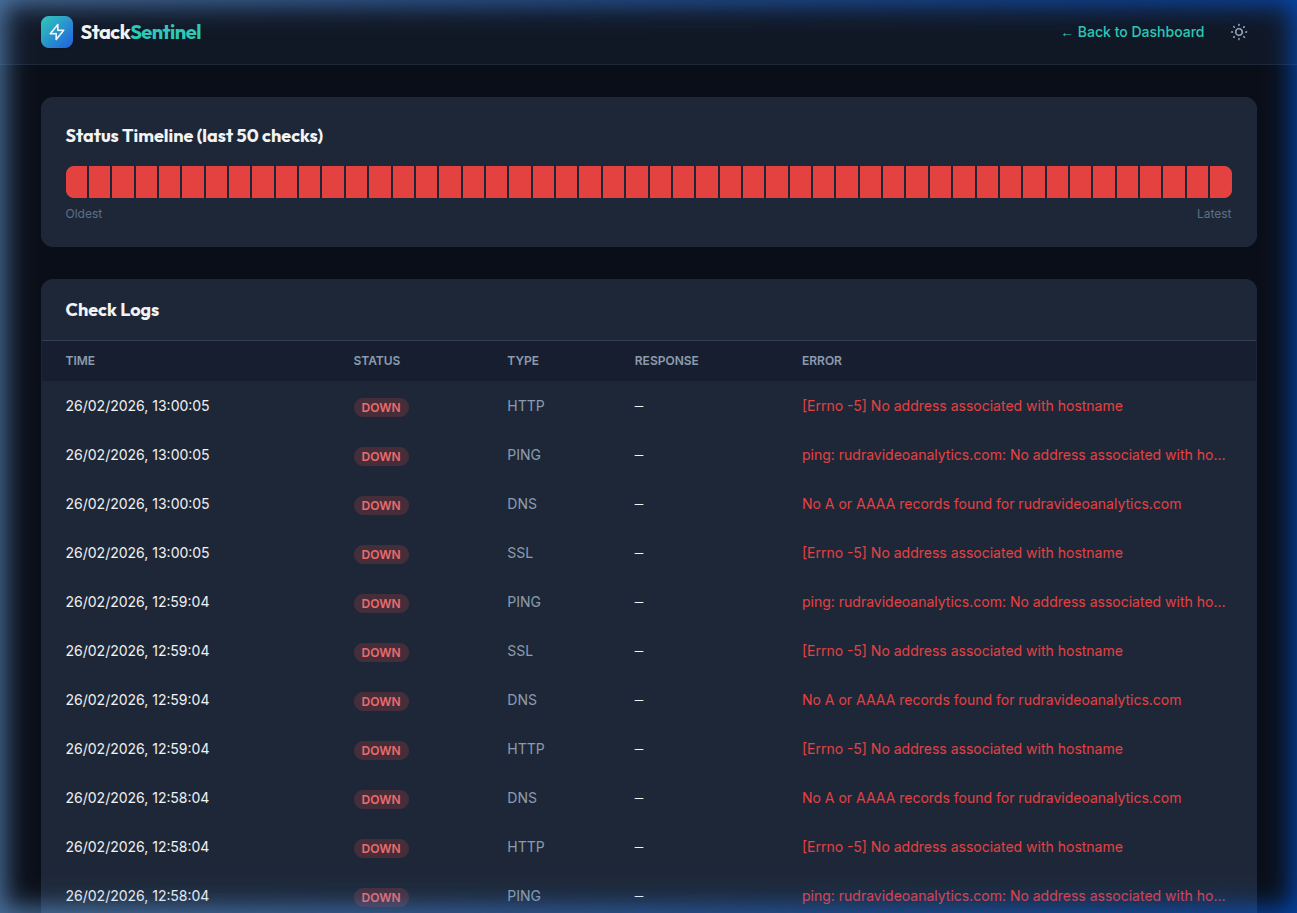Click the RESPONSE column header
The image size is (1297, 913).
tap(667, 361)
